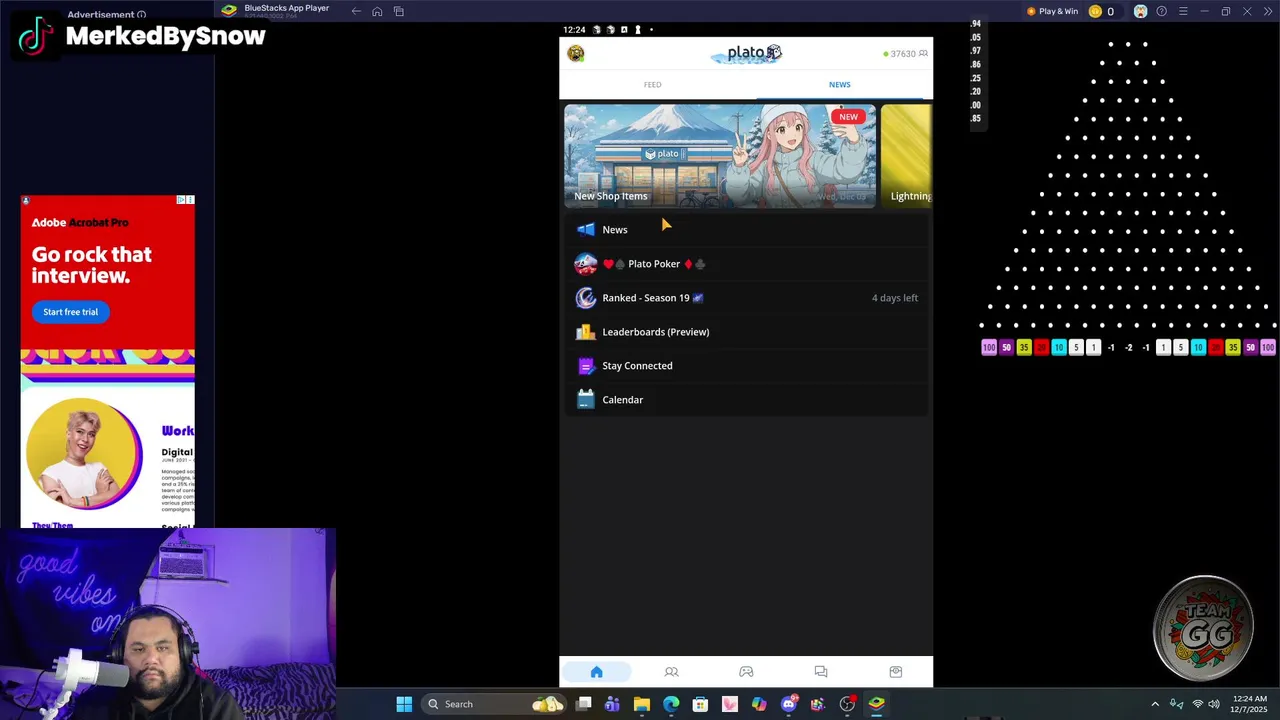Click the Advertisement info icon
The image size is (1280, 720).
pyautogui.click(x=141, y=15)
